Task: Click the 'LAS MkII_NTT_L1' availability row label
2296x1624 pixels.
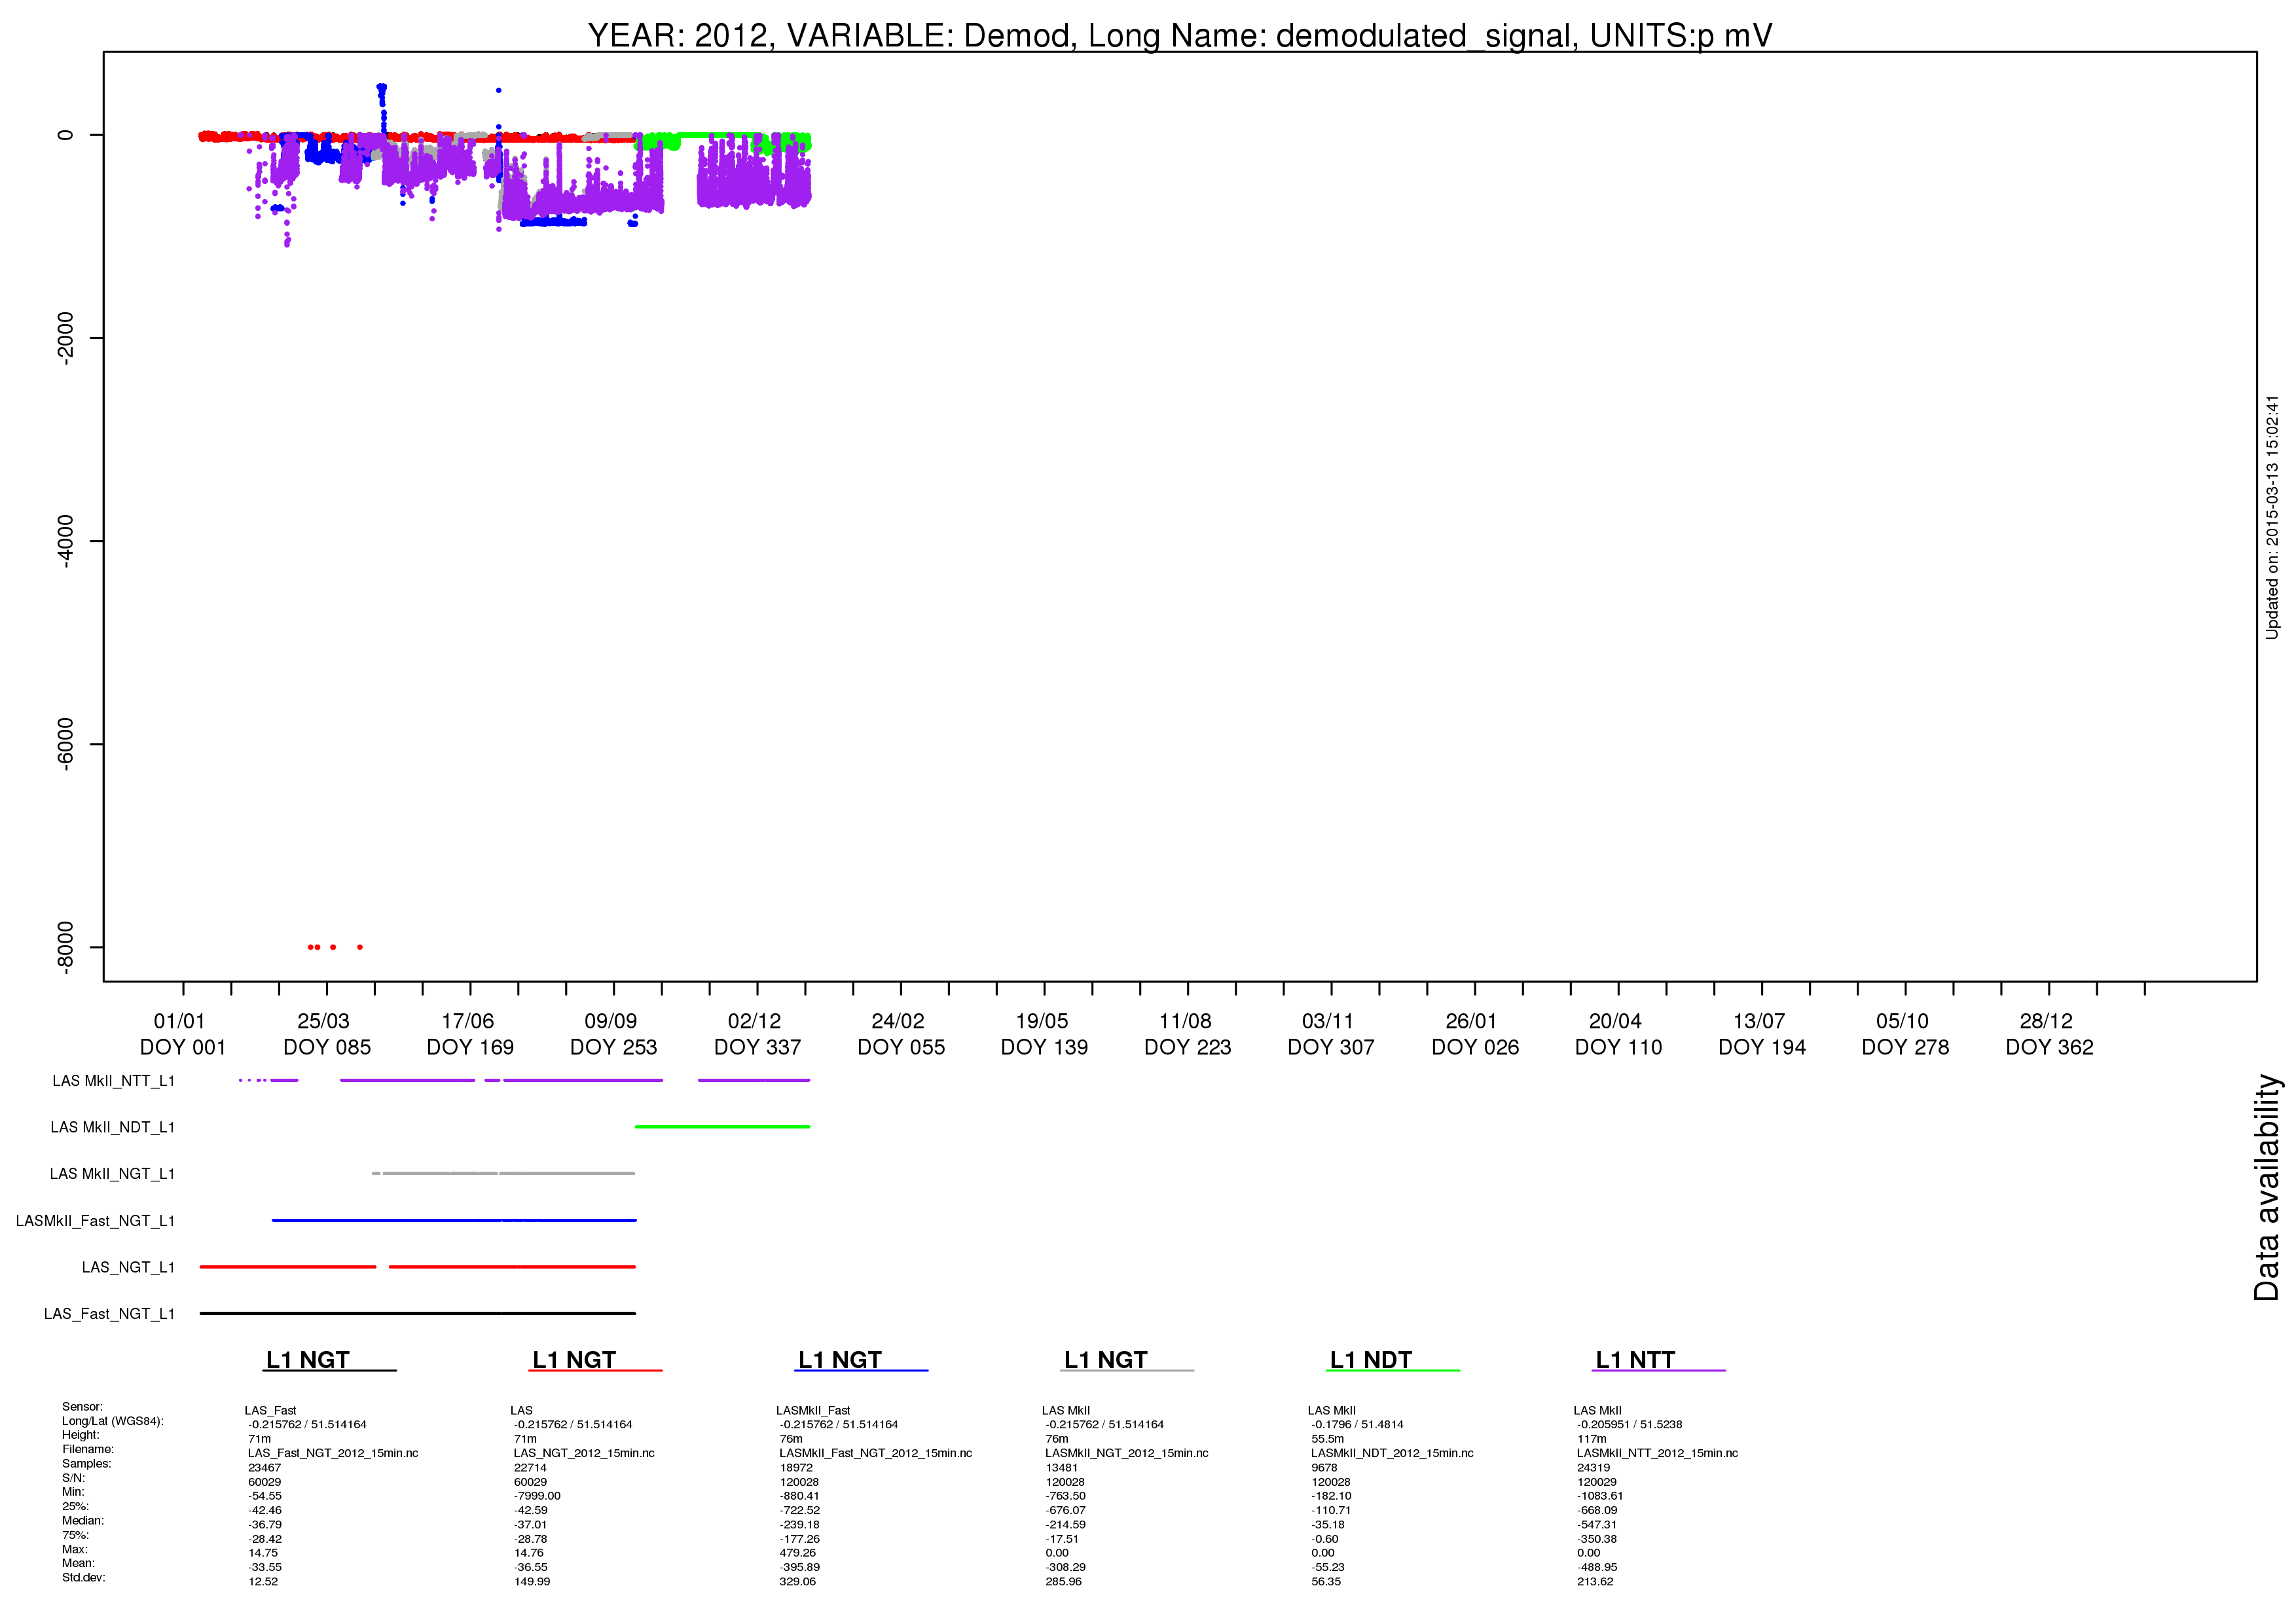Action: click(x=113, y=1081)
